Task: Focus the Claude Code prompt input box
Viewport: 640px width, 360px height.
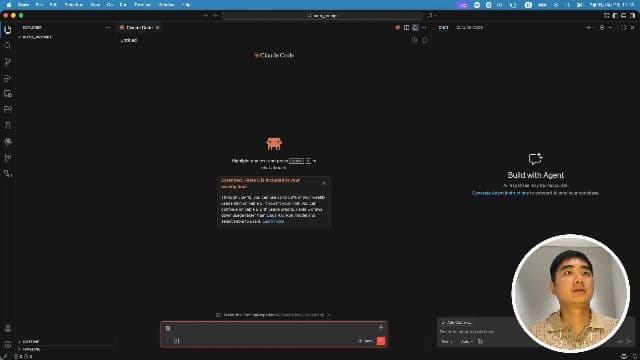Action: point(273,328)
